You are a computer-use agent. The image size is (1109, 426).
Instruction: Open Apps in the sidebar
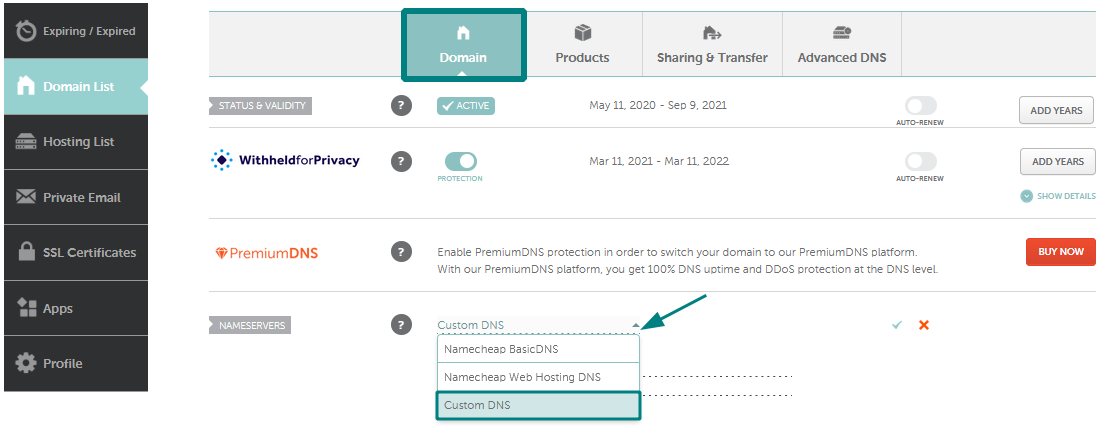click(76, 309)
